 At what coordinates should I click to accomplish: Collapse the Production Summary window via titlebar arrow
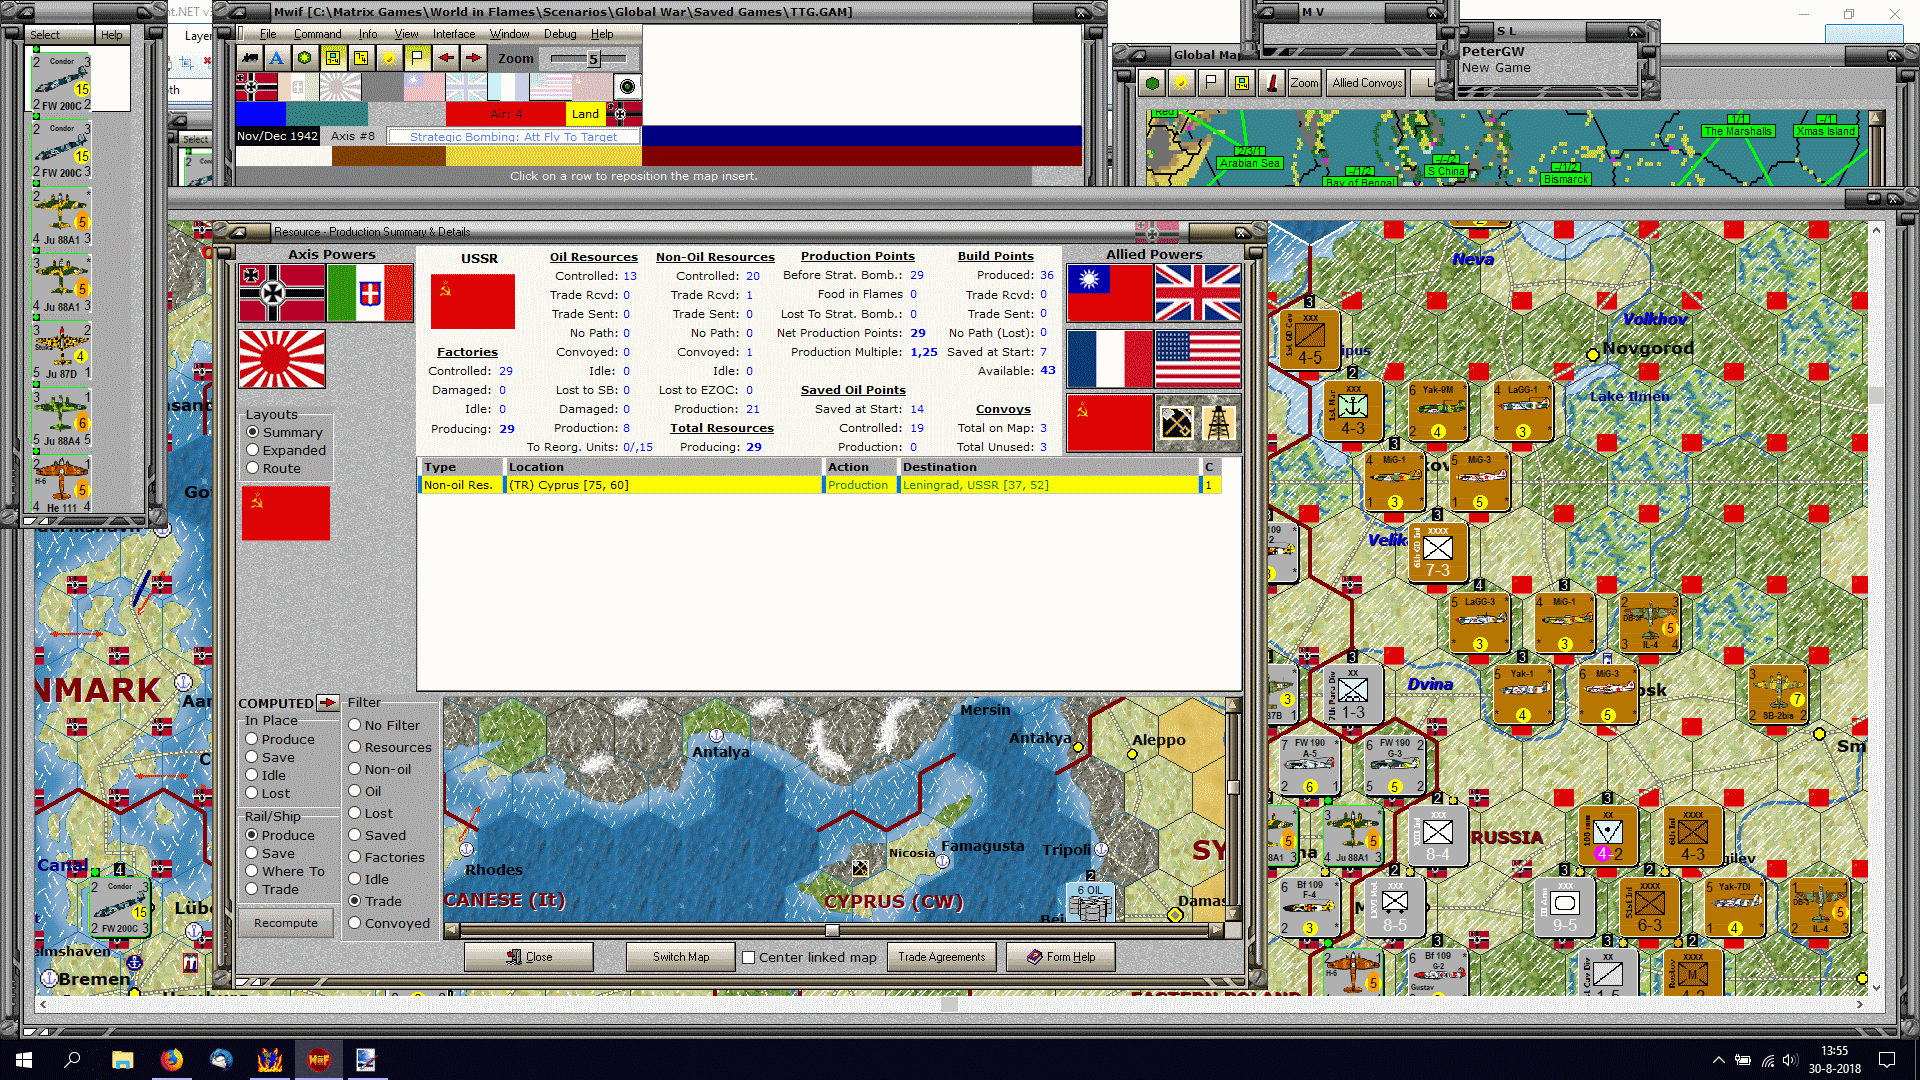click(239, 231)
